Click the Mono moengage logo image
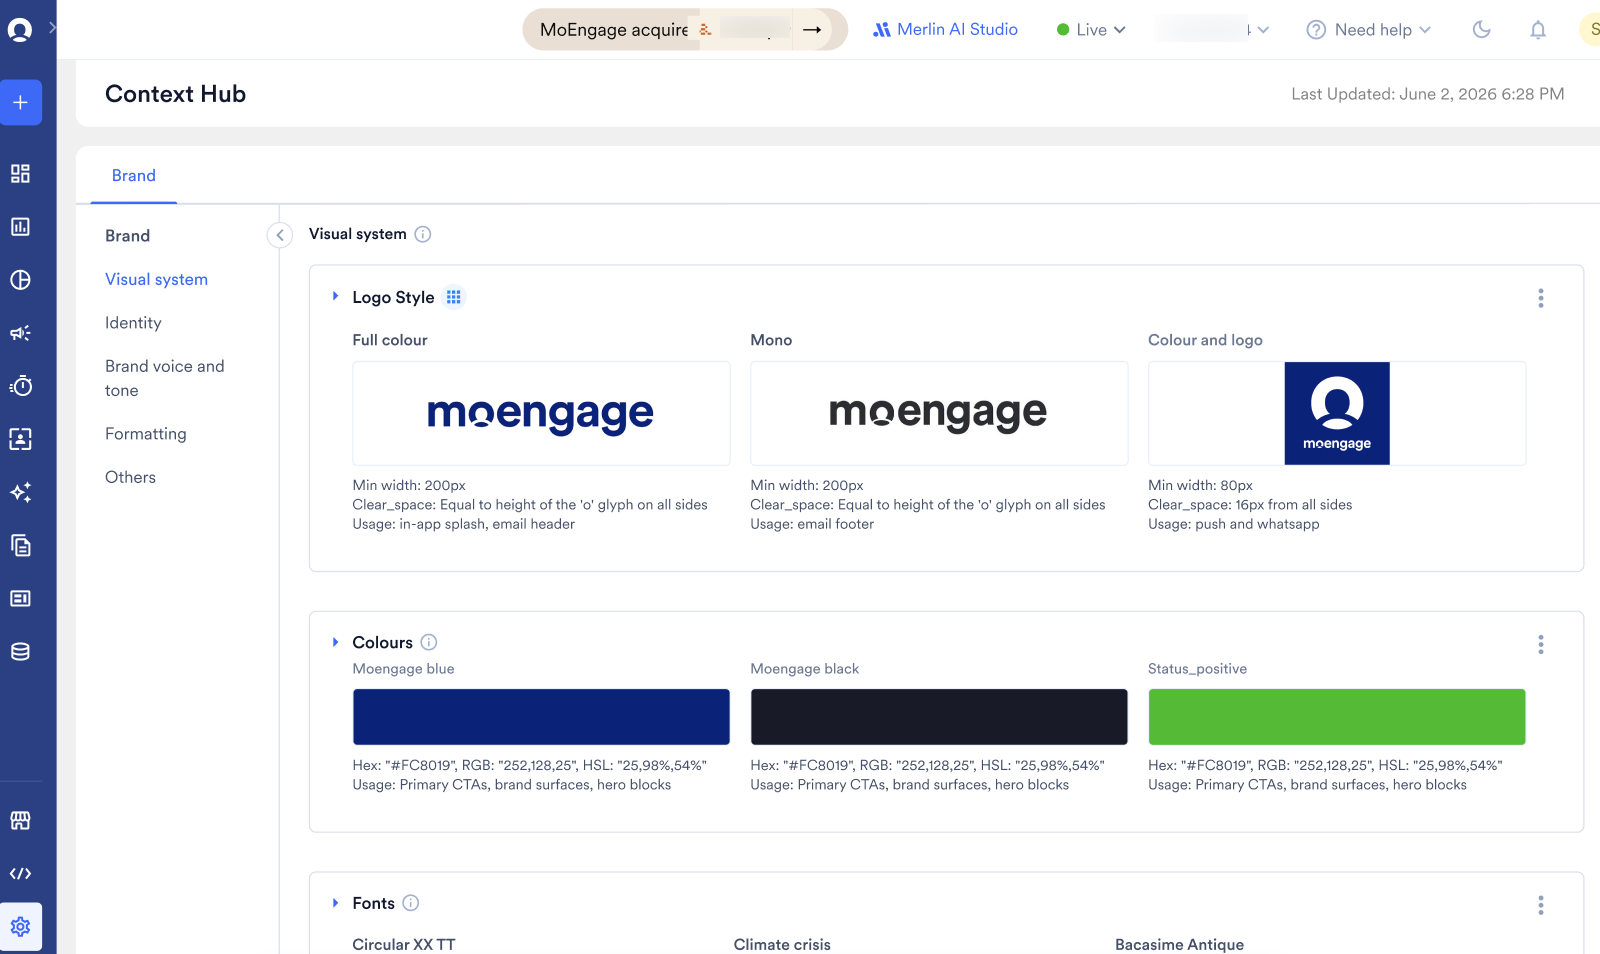The height and width of the screenshot is (954, 1600). point(939,413)
